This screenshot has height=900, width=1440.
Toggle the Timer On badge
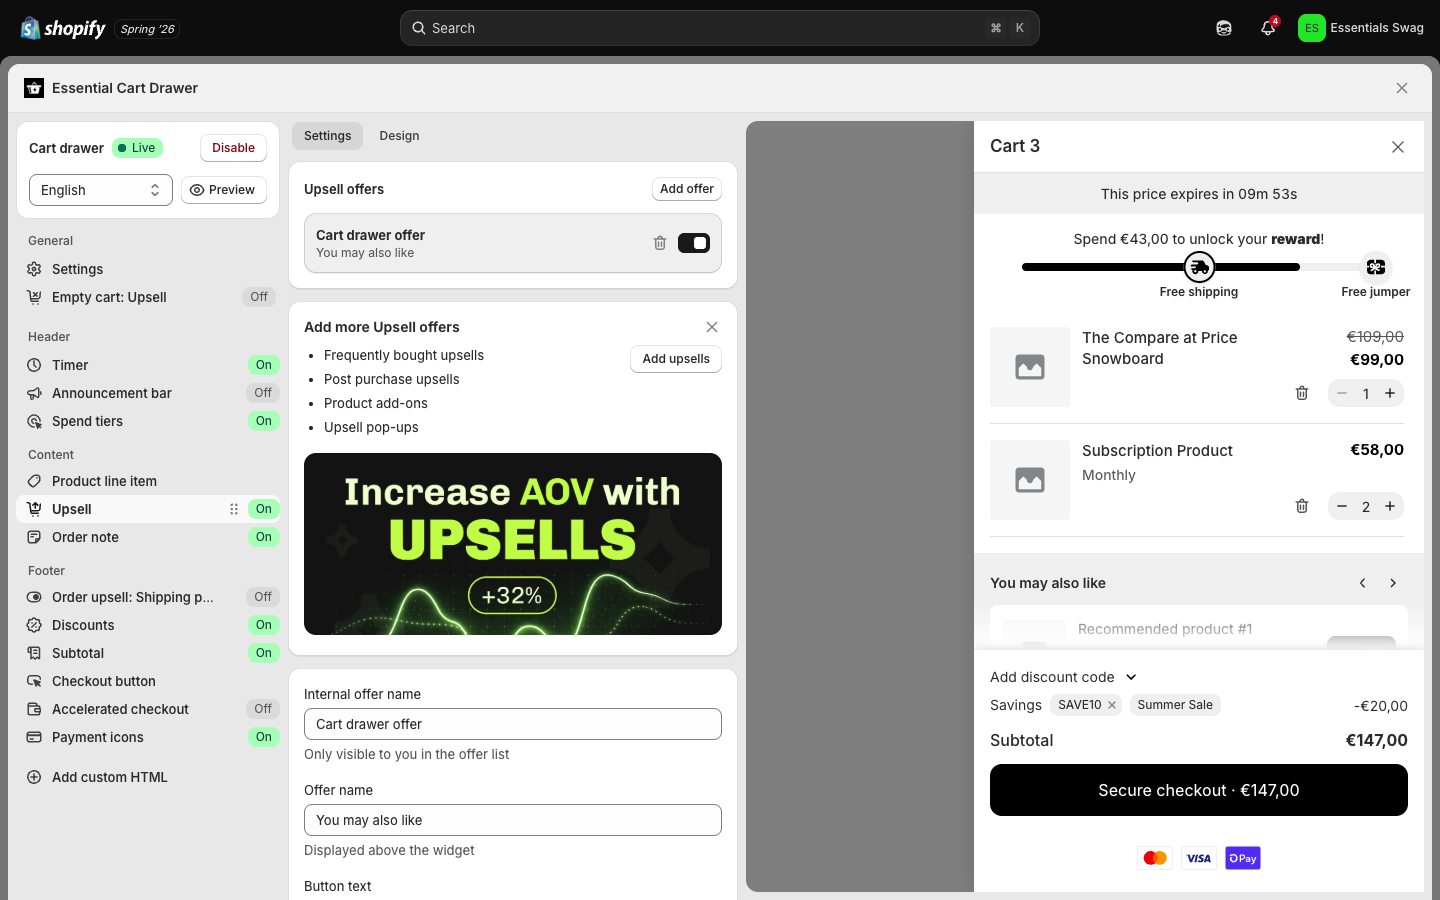click(x=263, y=365)
